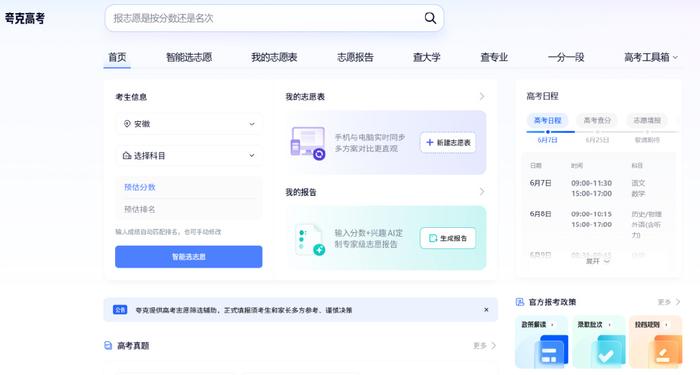This screenshot has height=375, width=700.
Task: Click the blue 智能选志愿 button
Action: (189, 257)
